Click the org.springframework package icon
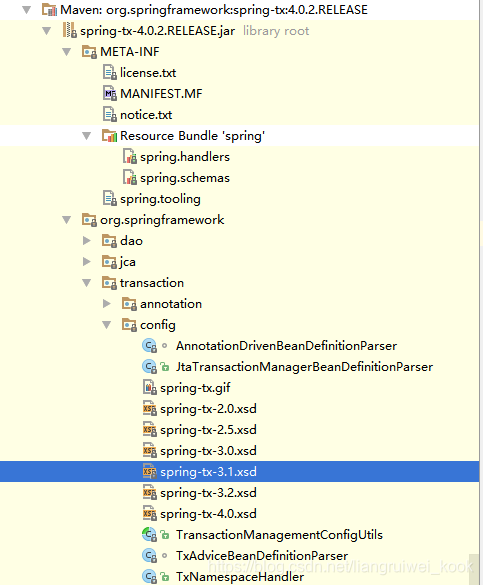The width and height of the screenshot is (483, 585). click(90, 220)
